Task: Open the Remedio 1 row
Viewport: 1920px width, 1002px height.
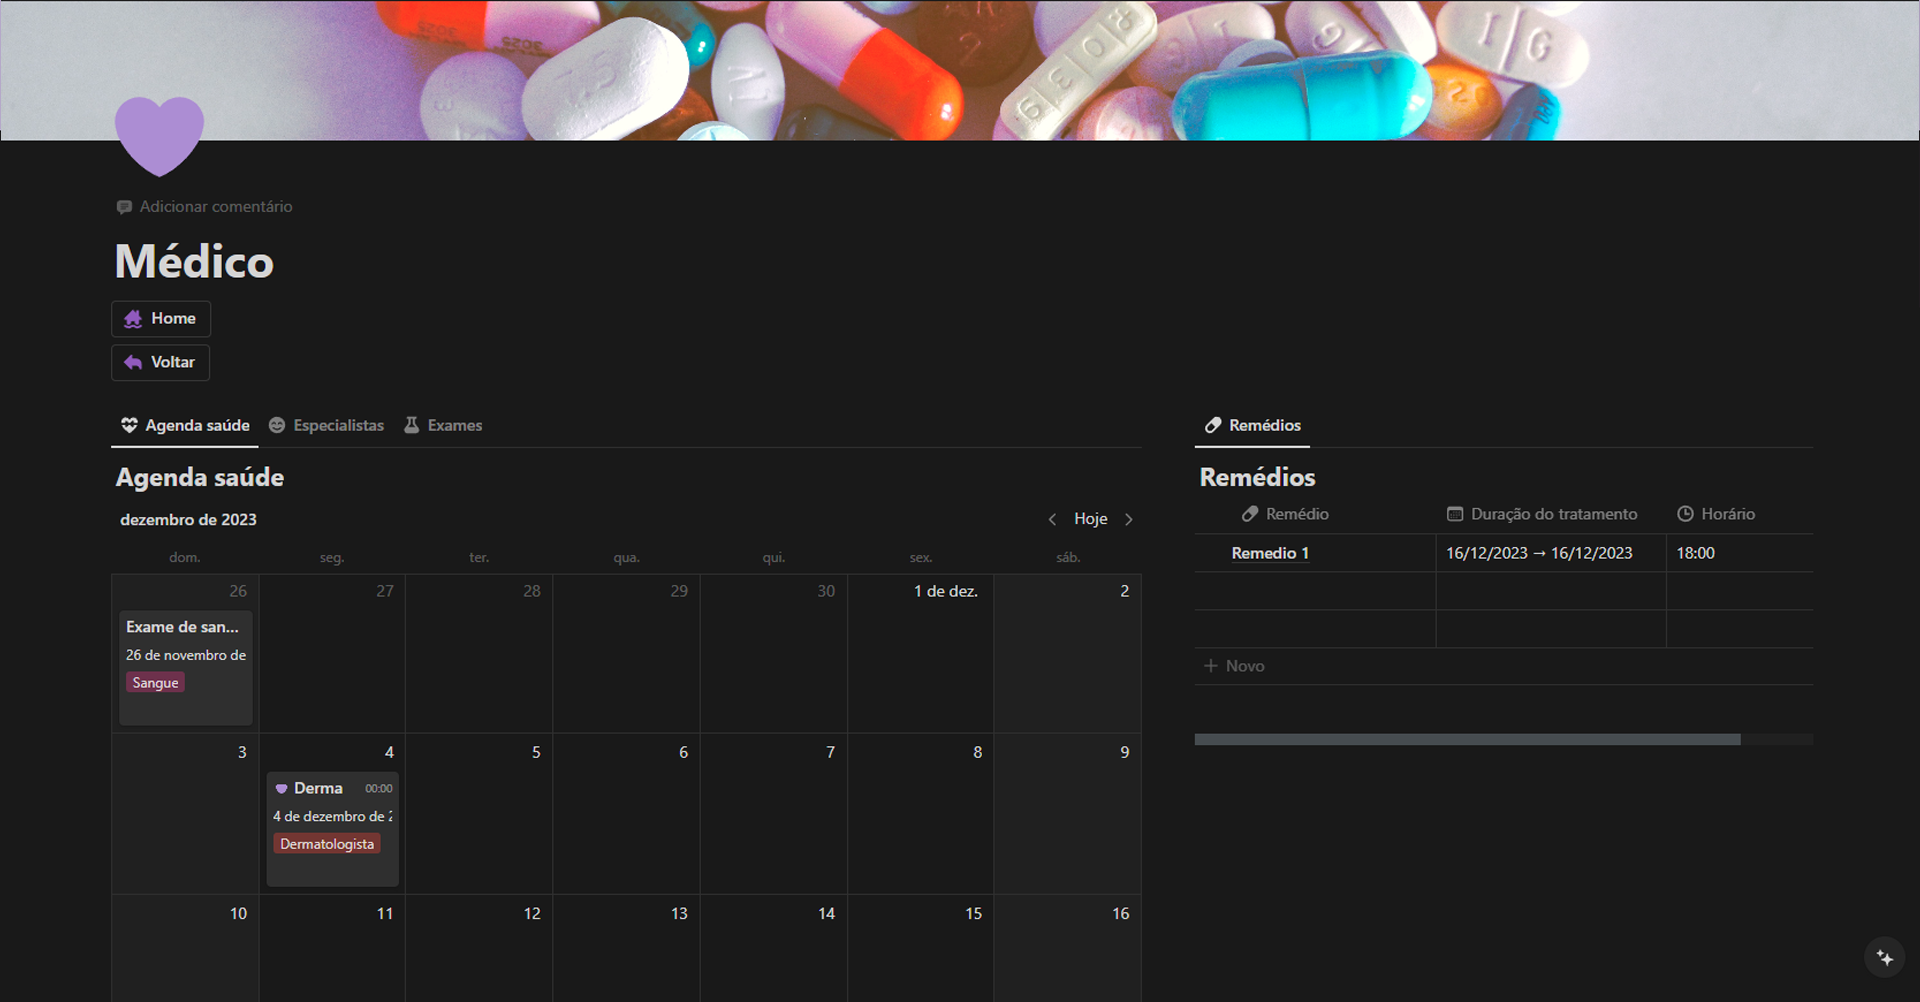Action: 1270,553
